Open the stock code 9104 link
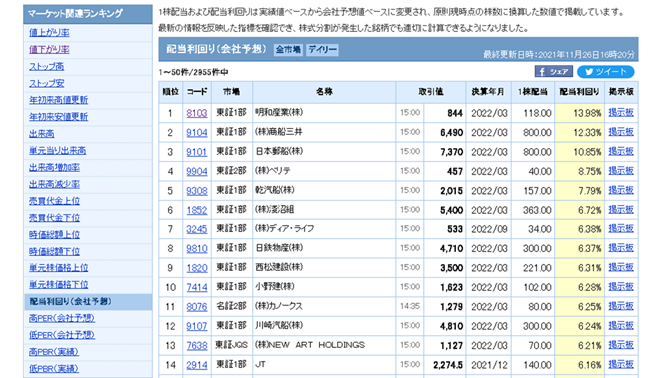 [x=197, y=133]
